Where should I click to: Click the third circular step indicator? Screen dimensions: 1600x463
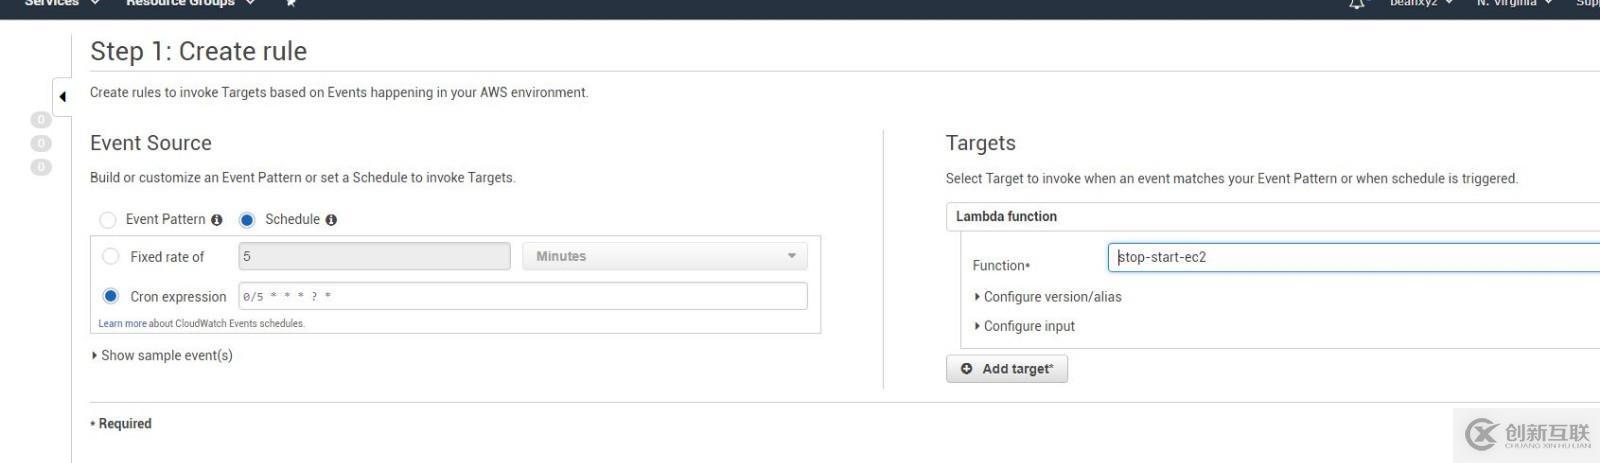[40, 167]
